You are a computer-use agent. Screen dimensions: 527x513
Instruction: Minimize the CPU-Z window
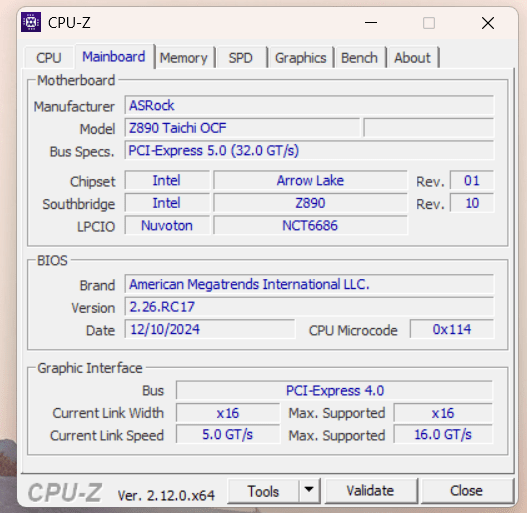pyautogui.click(x=371, y=23)
